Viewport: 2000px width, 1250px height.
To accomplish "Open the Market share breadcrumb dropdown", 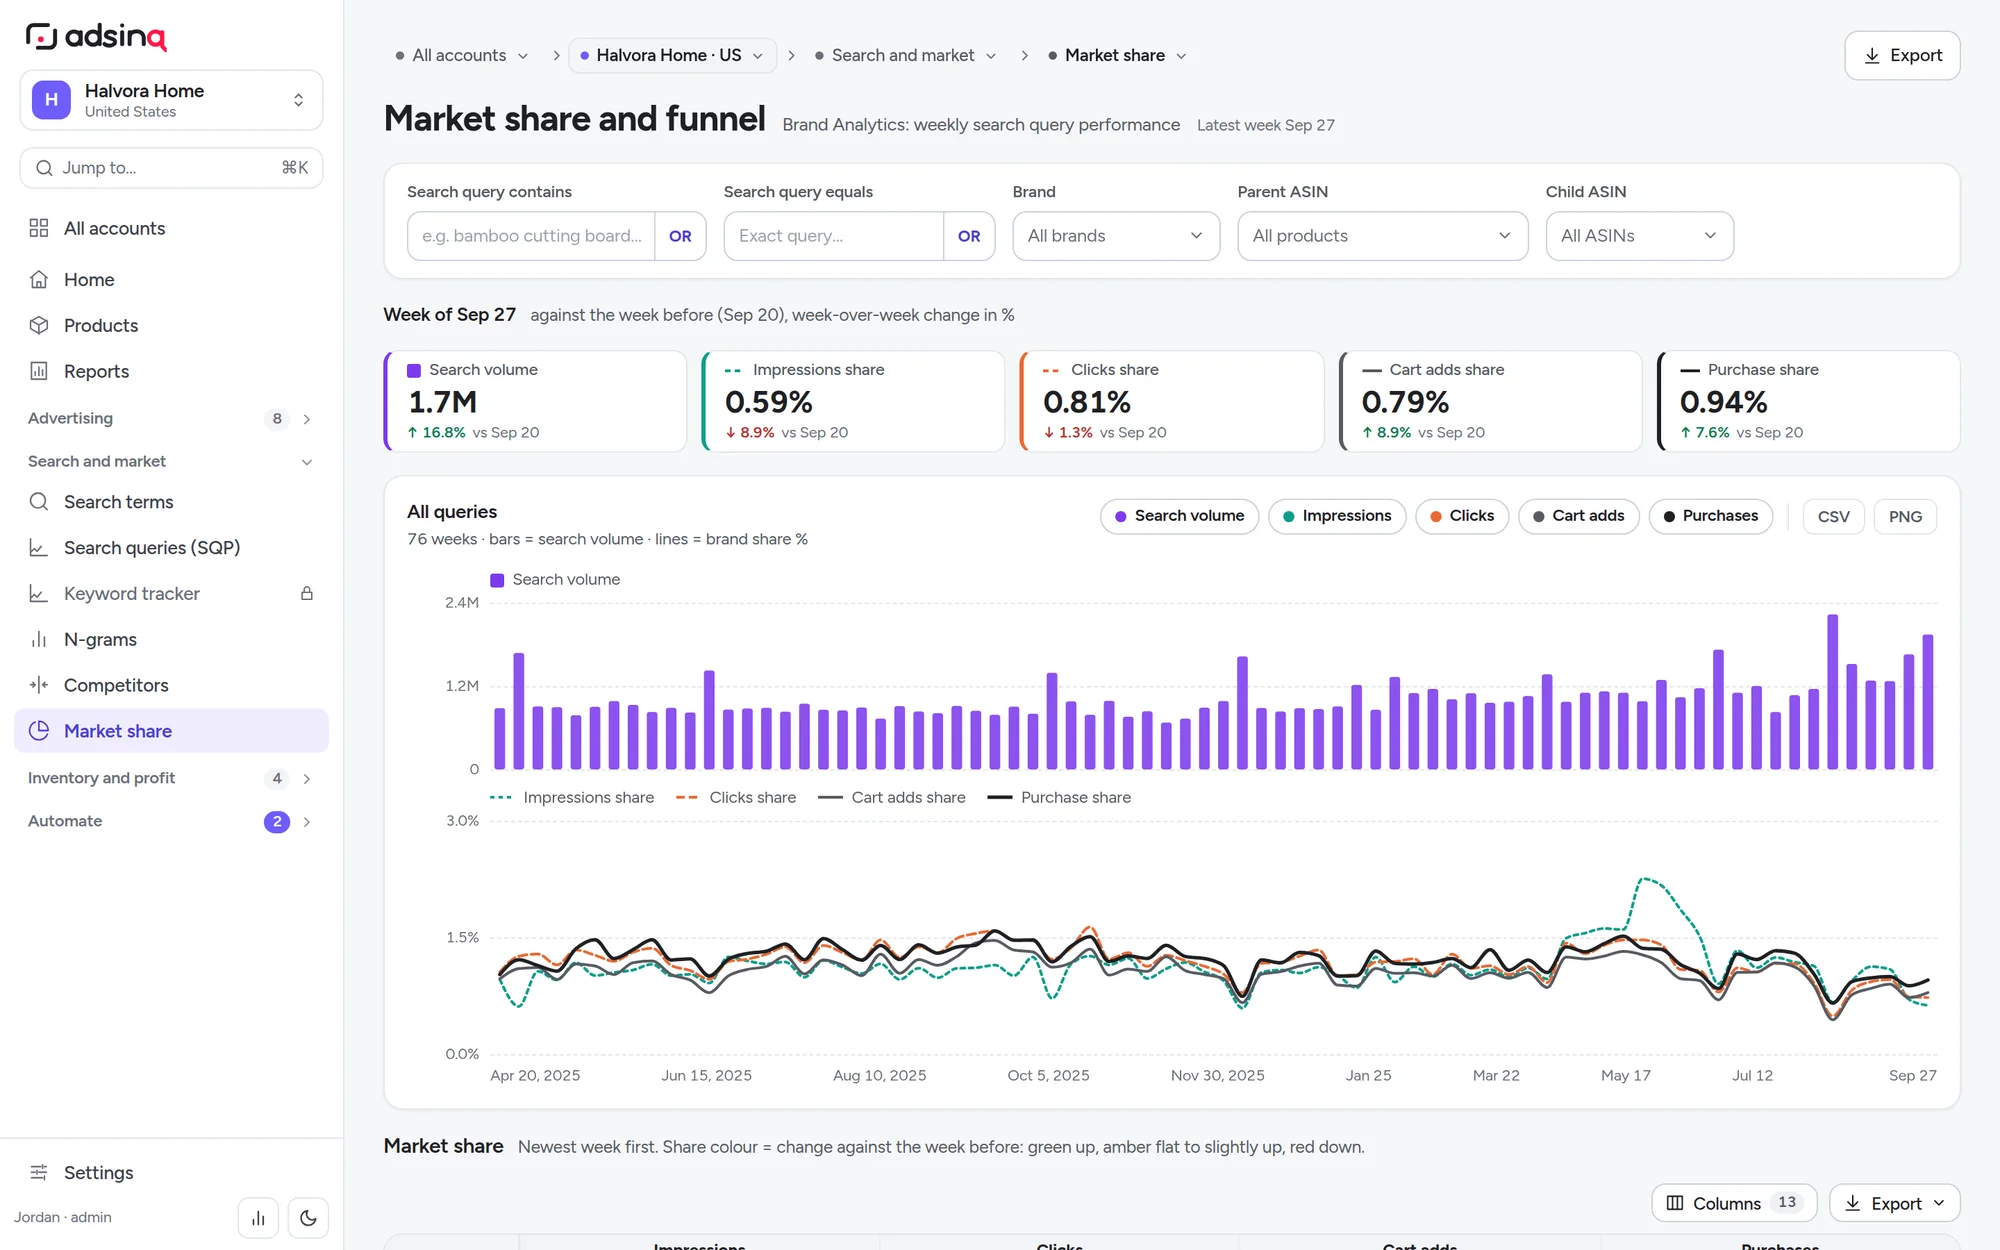I will (x=1117, y=56).
